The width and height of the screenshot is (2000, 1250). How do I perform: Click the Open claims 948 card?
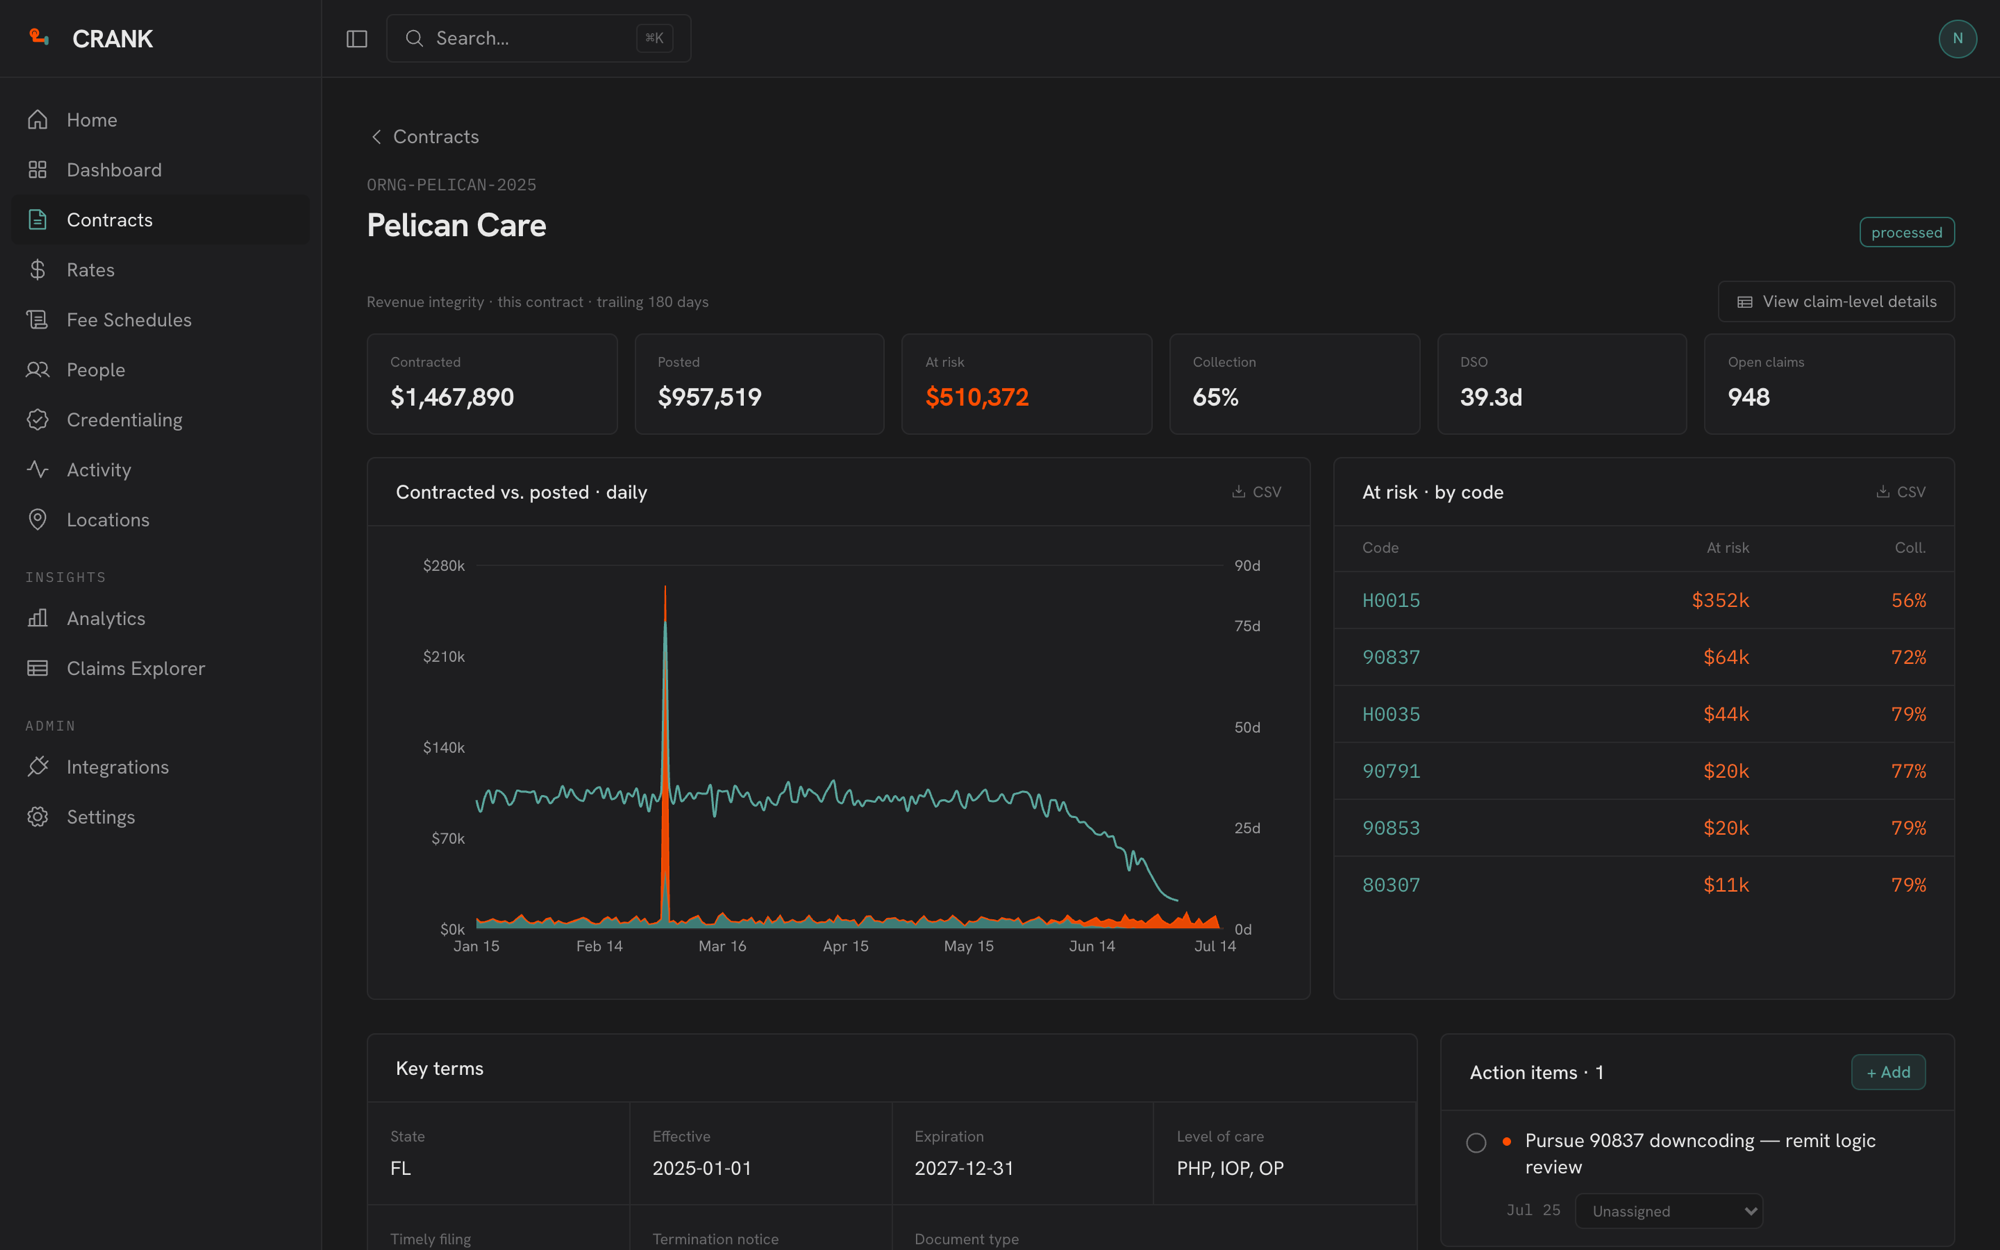tap(1829, 384)
